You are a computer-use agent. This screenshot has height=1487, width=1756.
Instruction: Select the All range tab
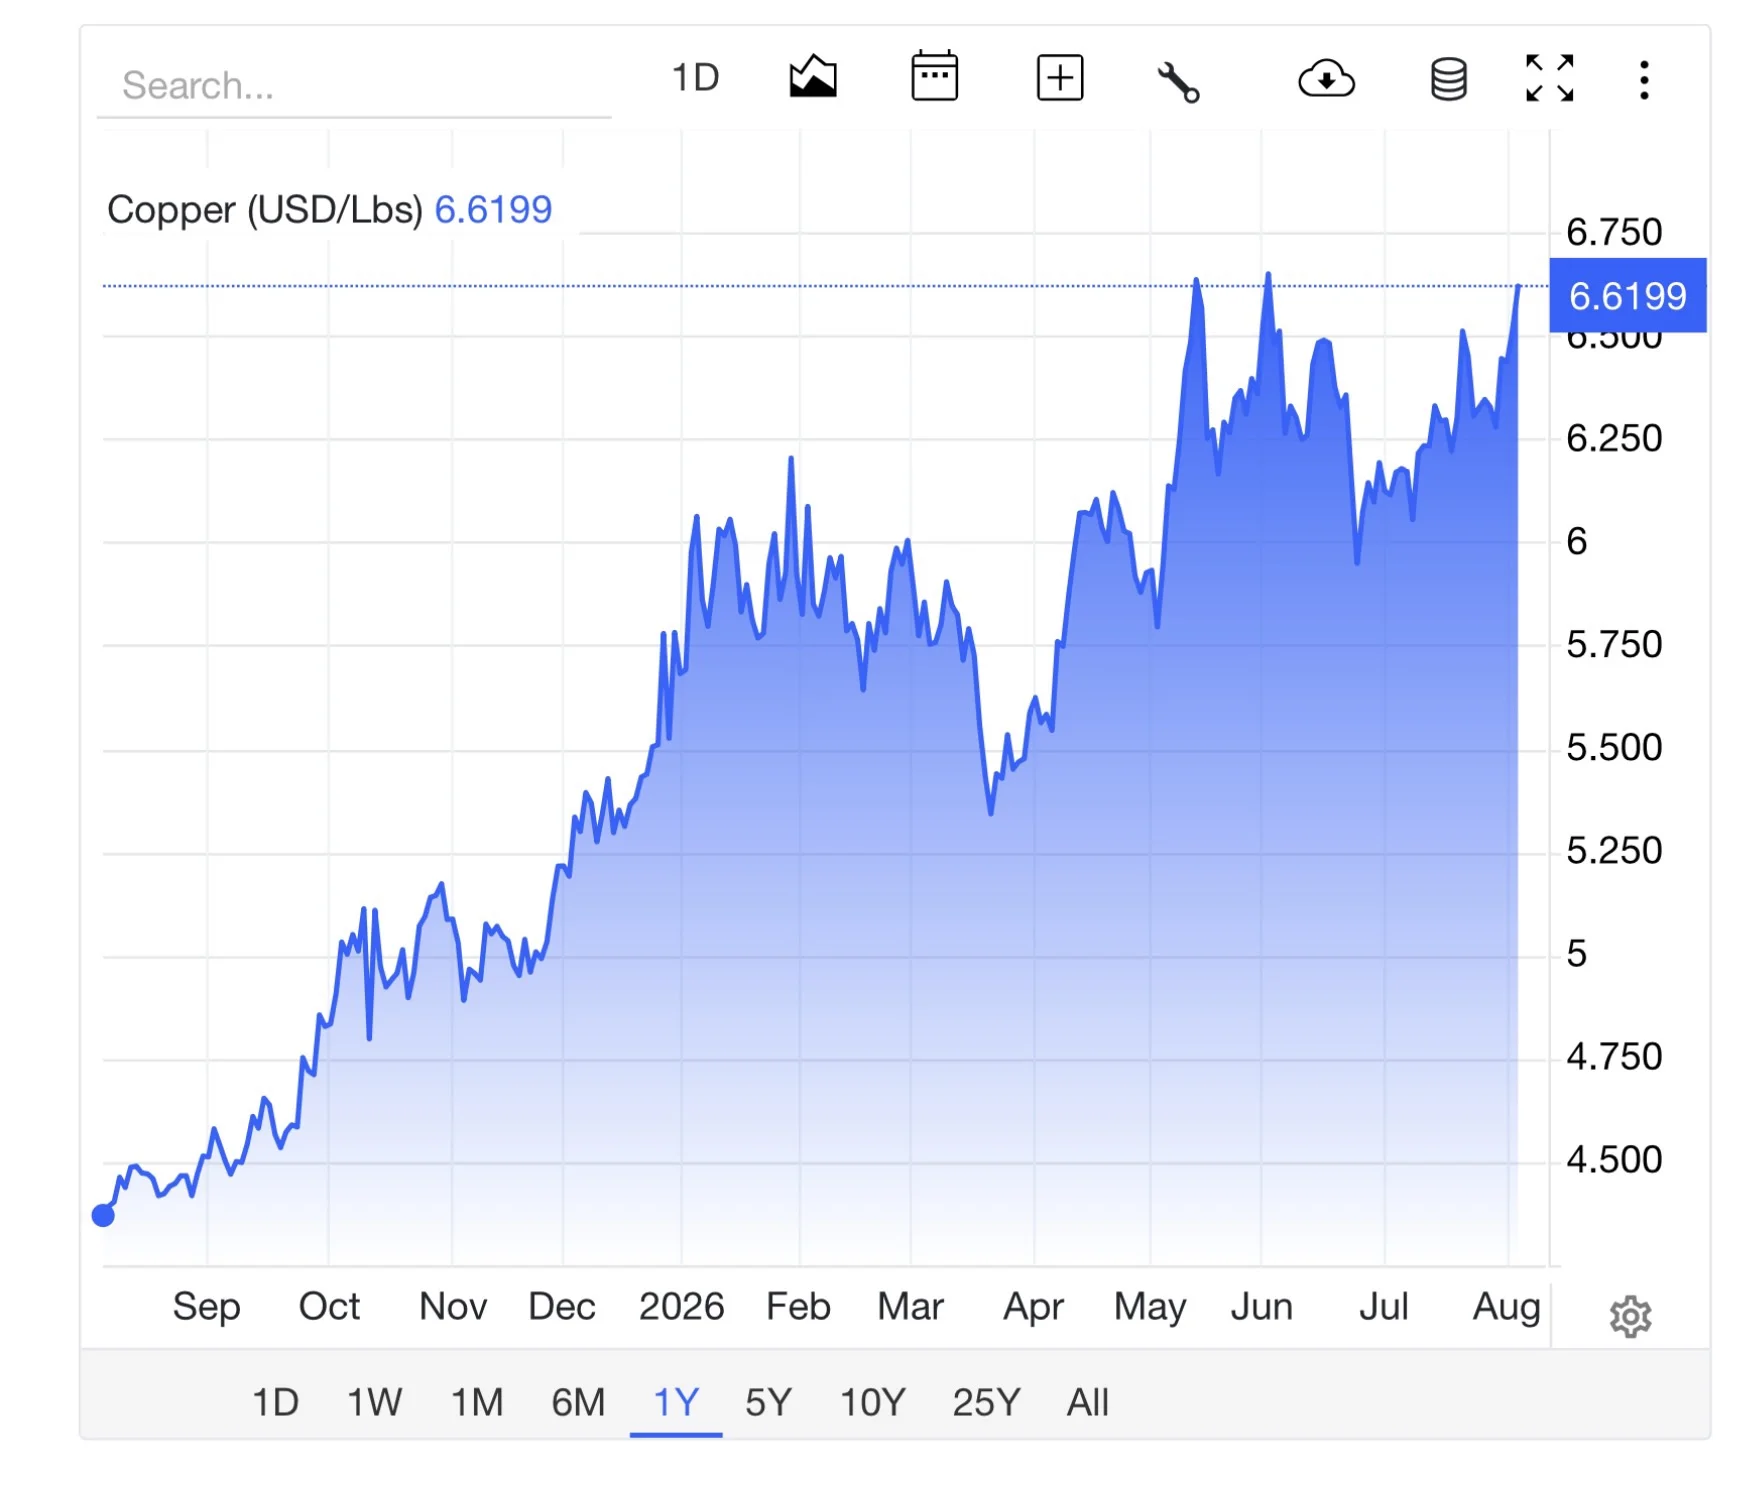coord(1087,1402)
